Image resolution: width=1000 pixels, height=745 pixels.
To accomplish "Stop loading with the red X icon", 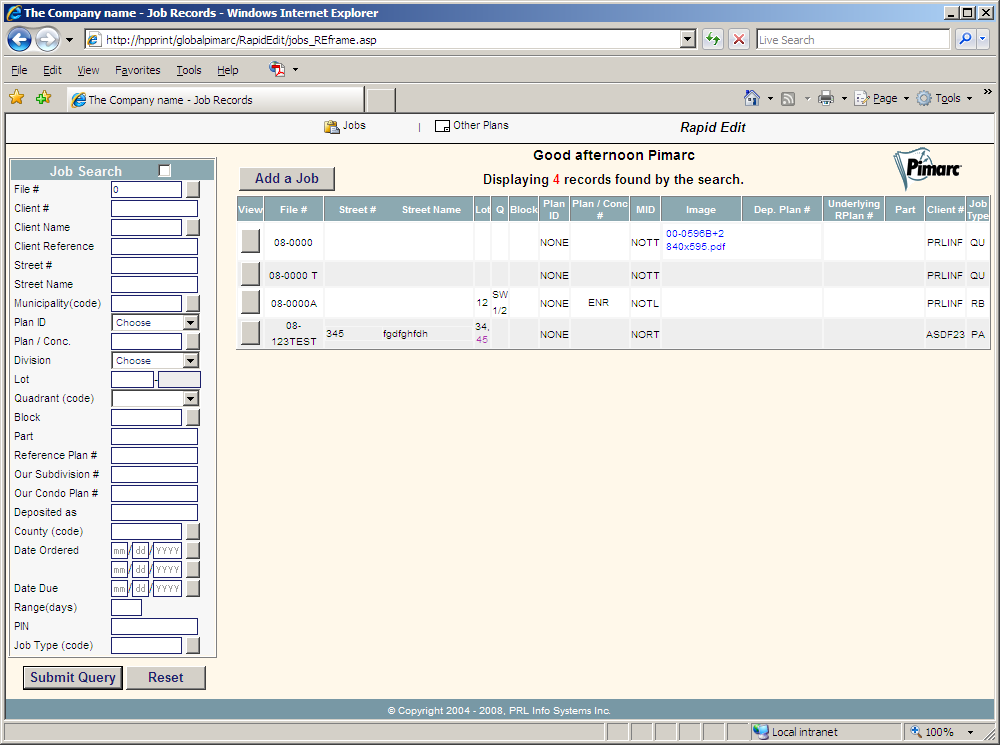I will tap(739, 40).
